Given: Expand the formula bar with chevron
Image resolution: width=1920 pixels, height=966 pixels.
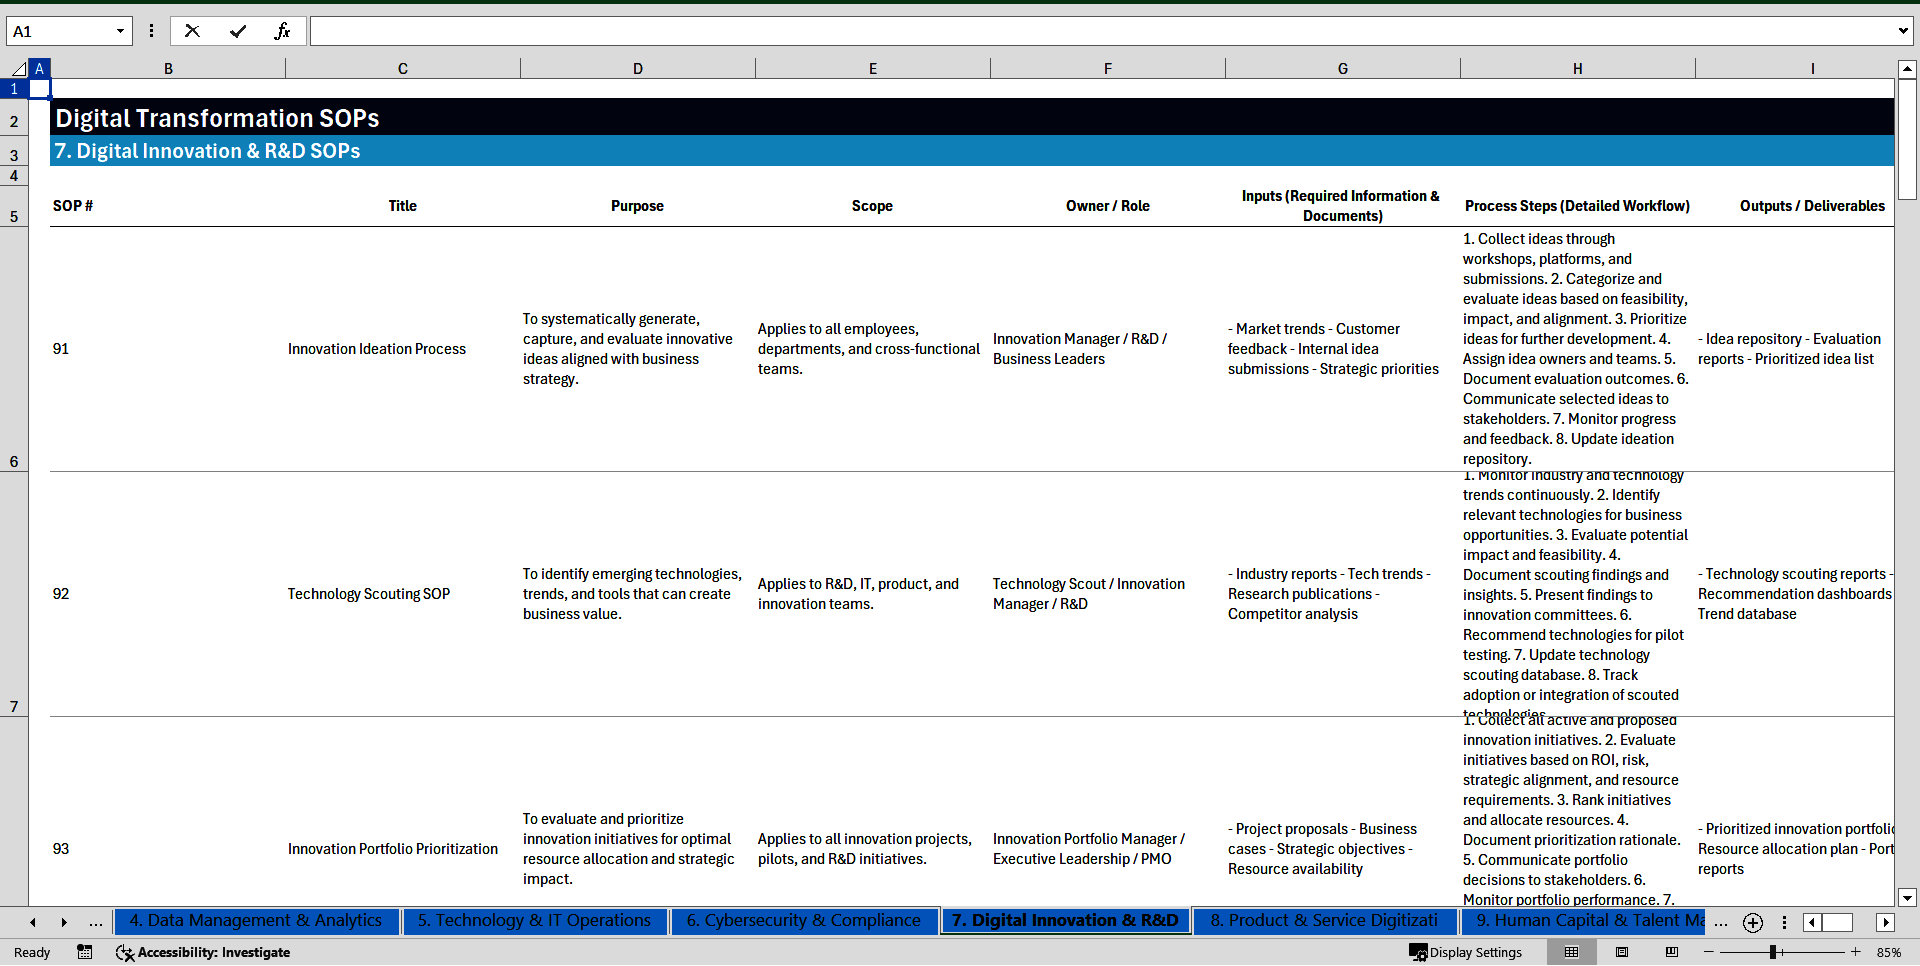Looking at the screenshot, I should [x=1902, y=31].
